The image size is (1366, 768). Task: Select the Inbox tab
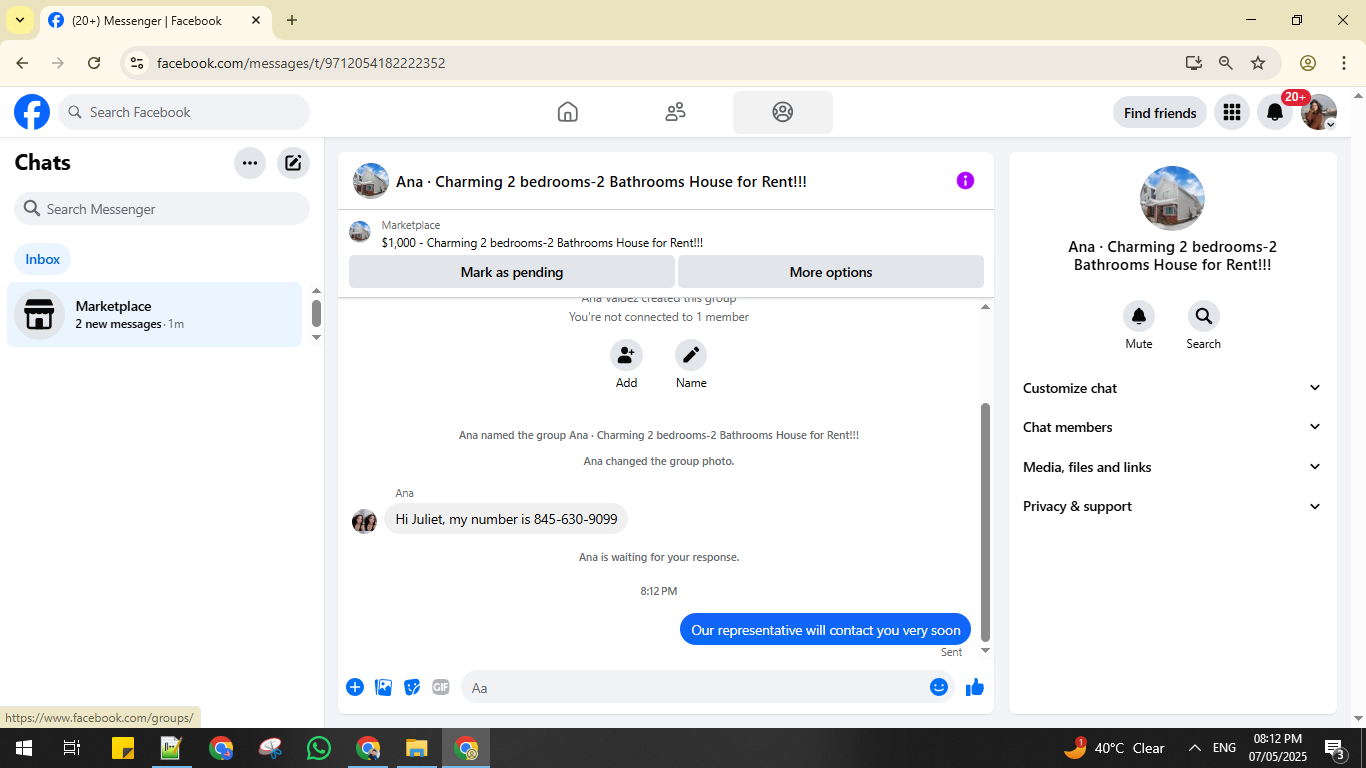(x=43, y=259)
